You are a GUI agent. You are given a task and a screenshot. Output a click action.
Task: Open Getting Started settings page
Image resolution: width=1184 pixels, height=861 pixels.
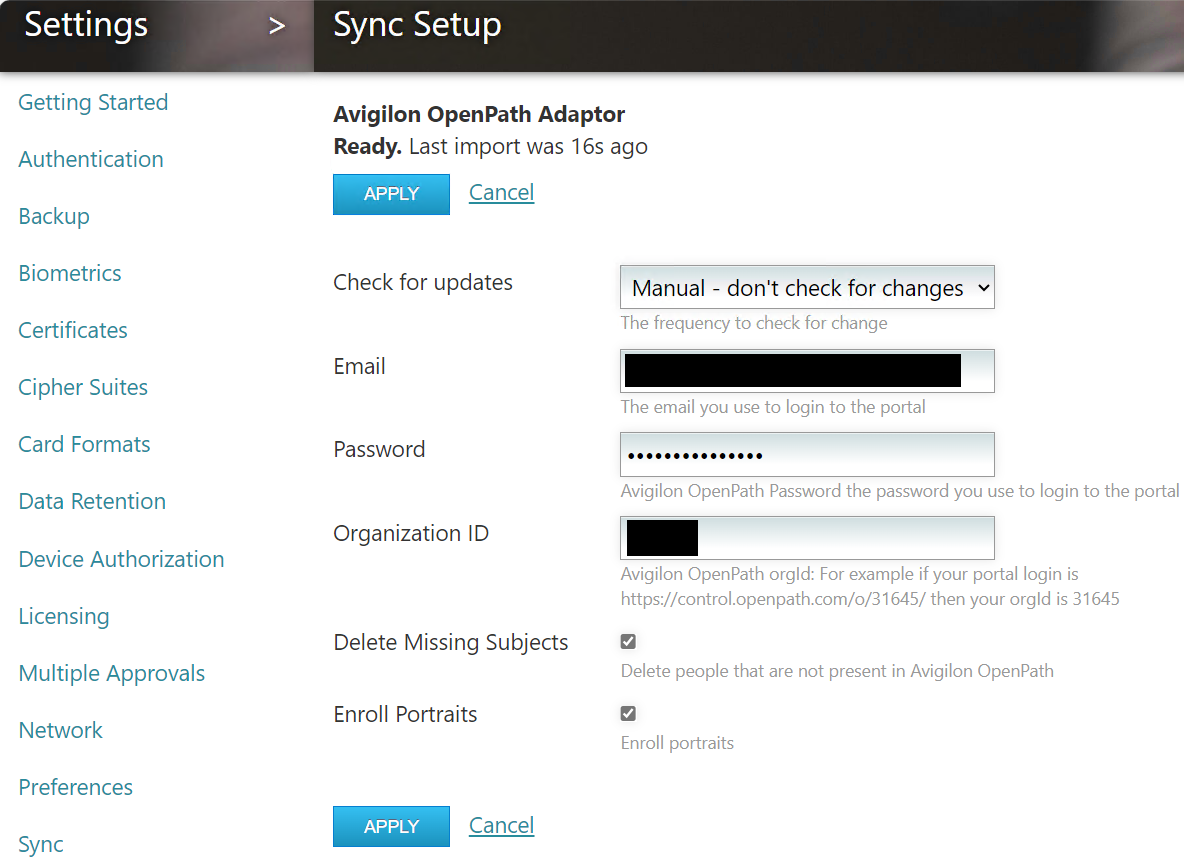click(x=93, y=102)
